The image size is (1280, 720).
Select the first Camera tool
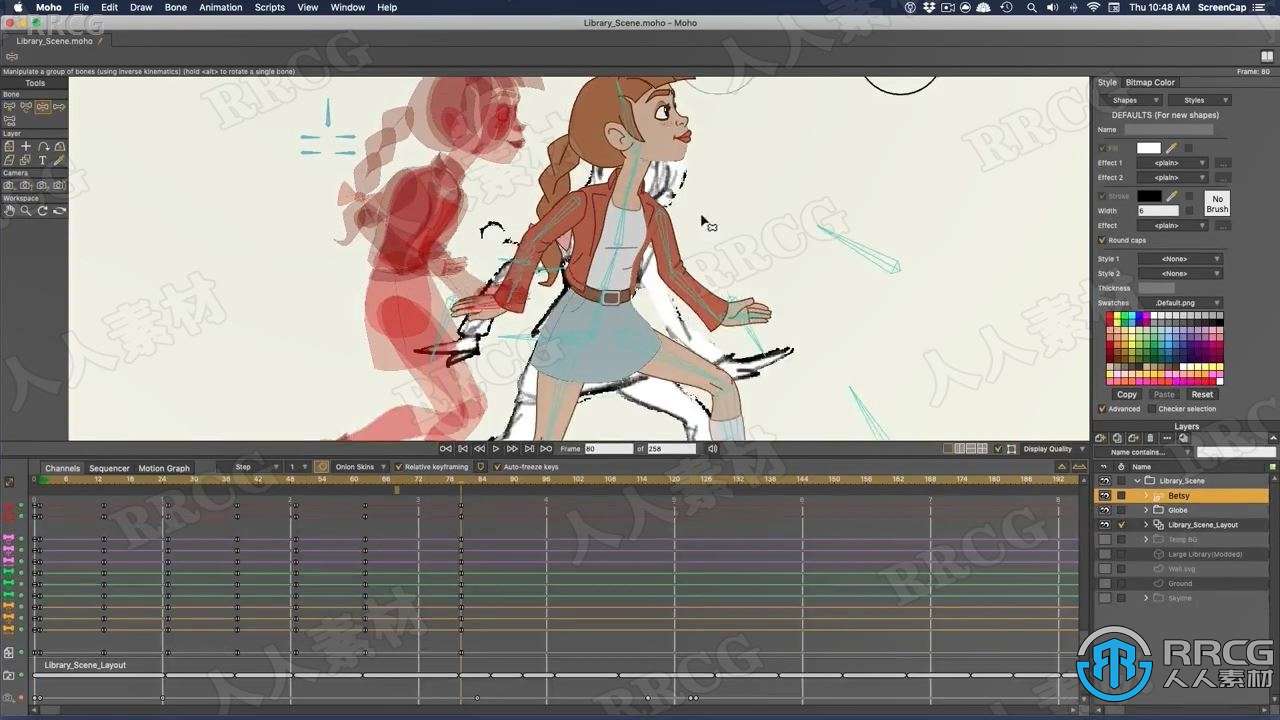pos(9,185)
